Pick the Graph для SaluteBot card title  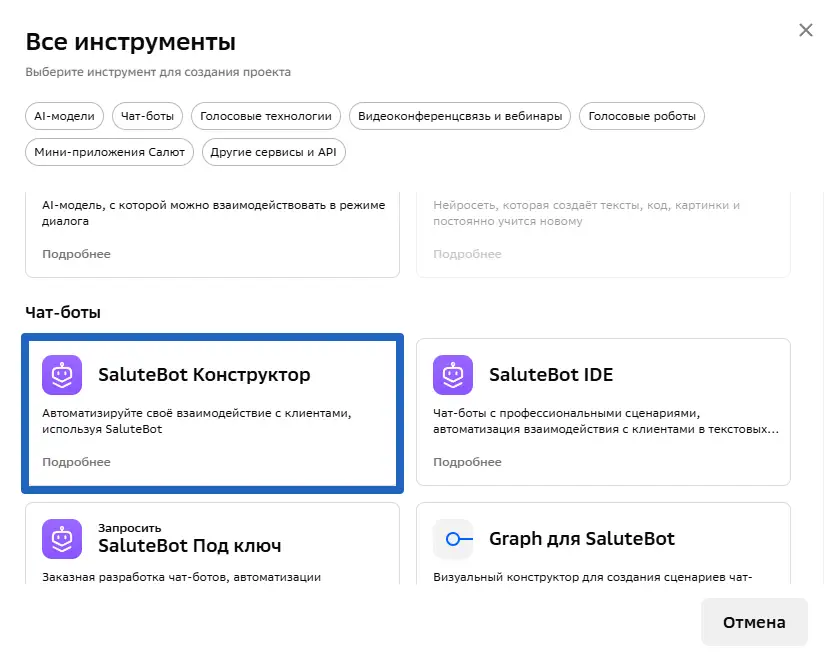581,539
